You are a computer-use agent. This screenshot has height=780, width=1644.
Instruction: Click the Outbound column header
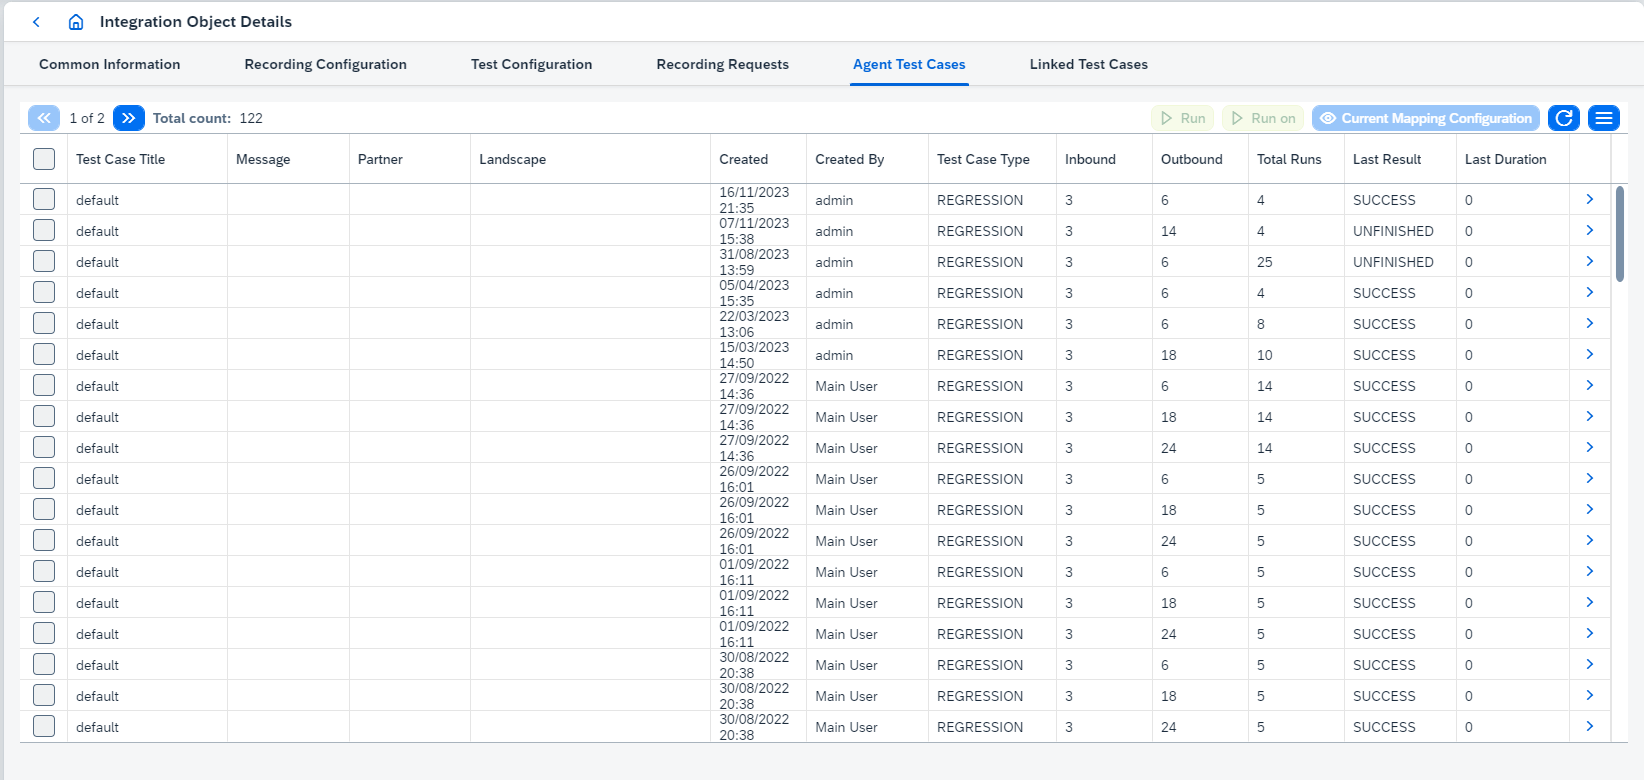1200,159
